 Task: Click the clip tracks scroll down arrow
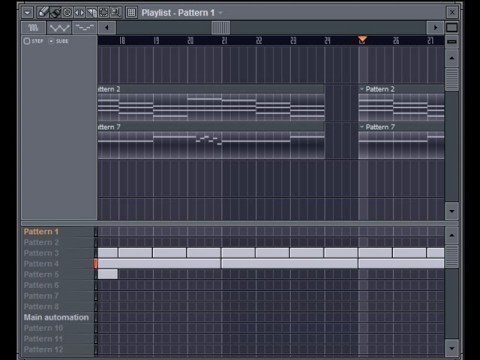pyautogui.click(x=452, y=211)
